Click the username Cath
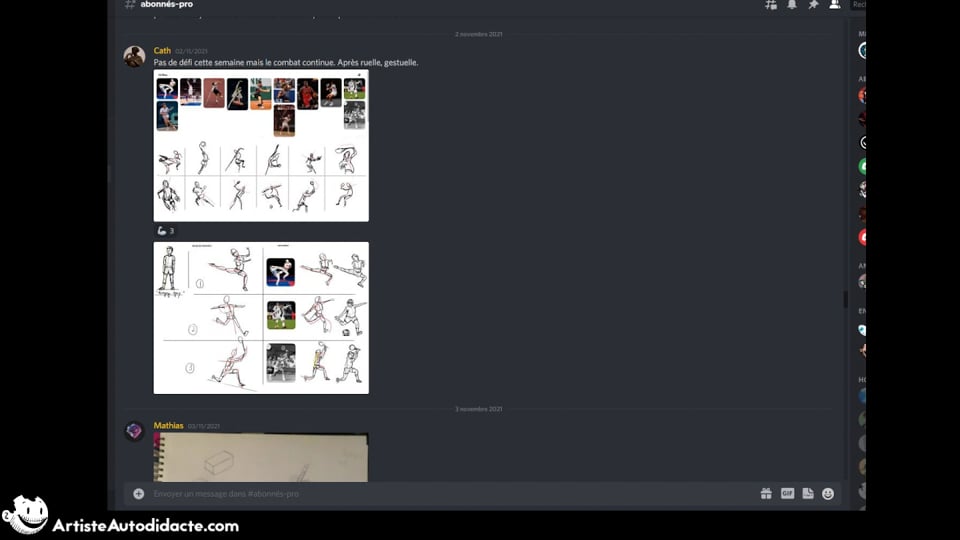Viewport: 960px width, 540px height. coord(162,51)
